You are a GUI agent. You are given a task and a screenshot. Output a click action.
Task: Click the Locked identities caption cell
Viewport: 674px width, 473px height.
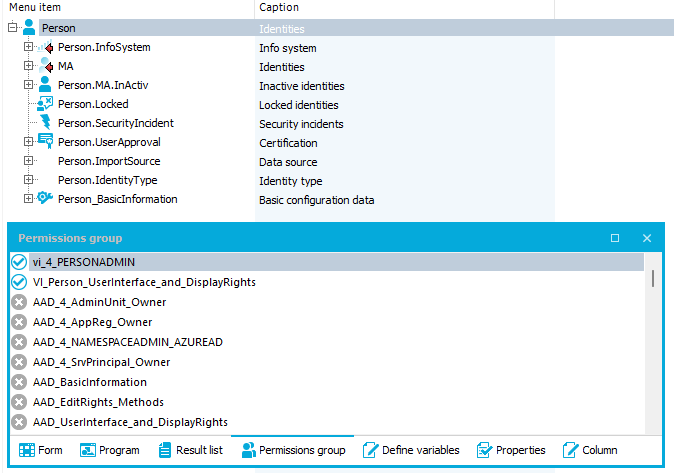[x=299, y=105]
